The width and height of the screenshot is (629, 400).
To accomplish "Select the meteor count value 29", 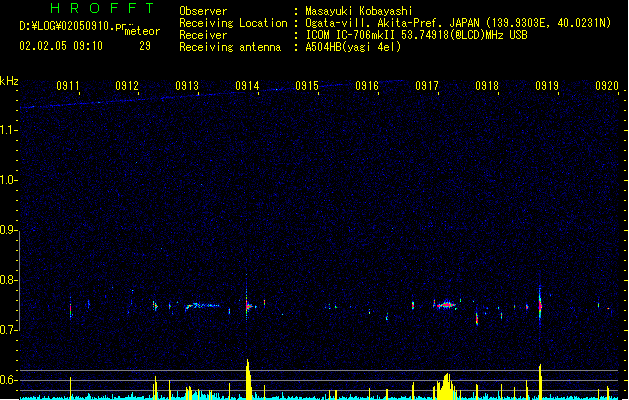I will click(145, 46).
